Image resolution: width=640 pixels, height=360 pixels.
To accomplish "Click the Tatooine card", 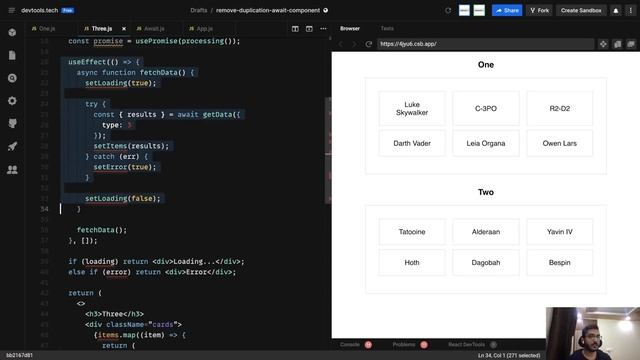I will point(412,232).
